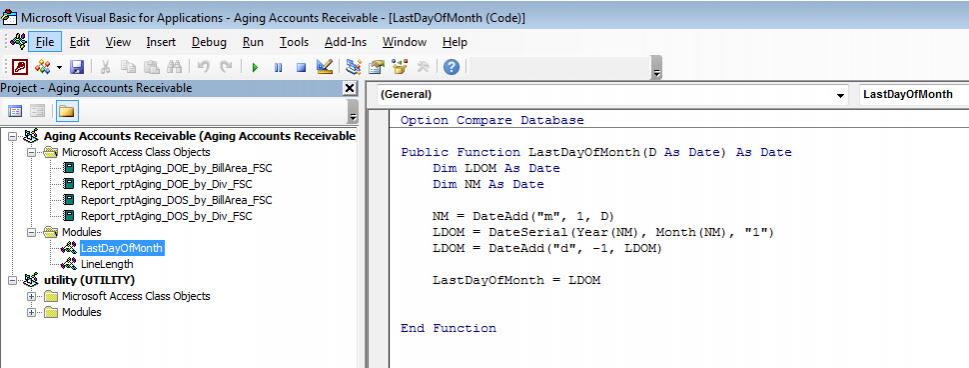Collapse the Microsoft Access Class Objects folder under Aging Accounts Receivable

pyautogui.click(x=31, y=152)
